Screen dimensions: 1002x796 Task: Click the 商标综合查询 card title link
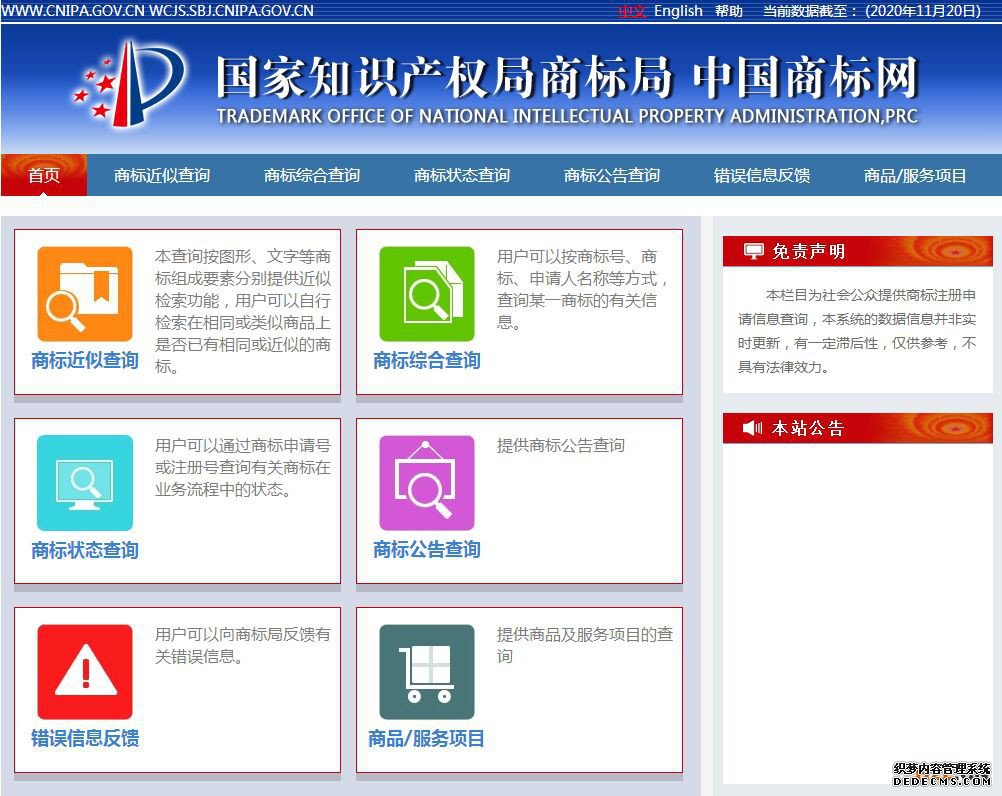point(427,360)
